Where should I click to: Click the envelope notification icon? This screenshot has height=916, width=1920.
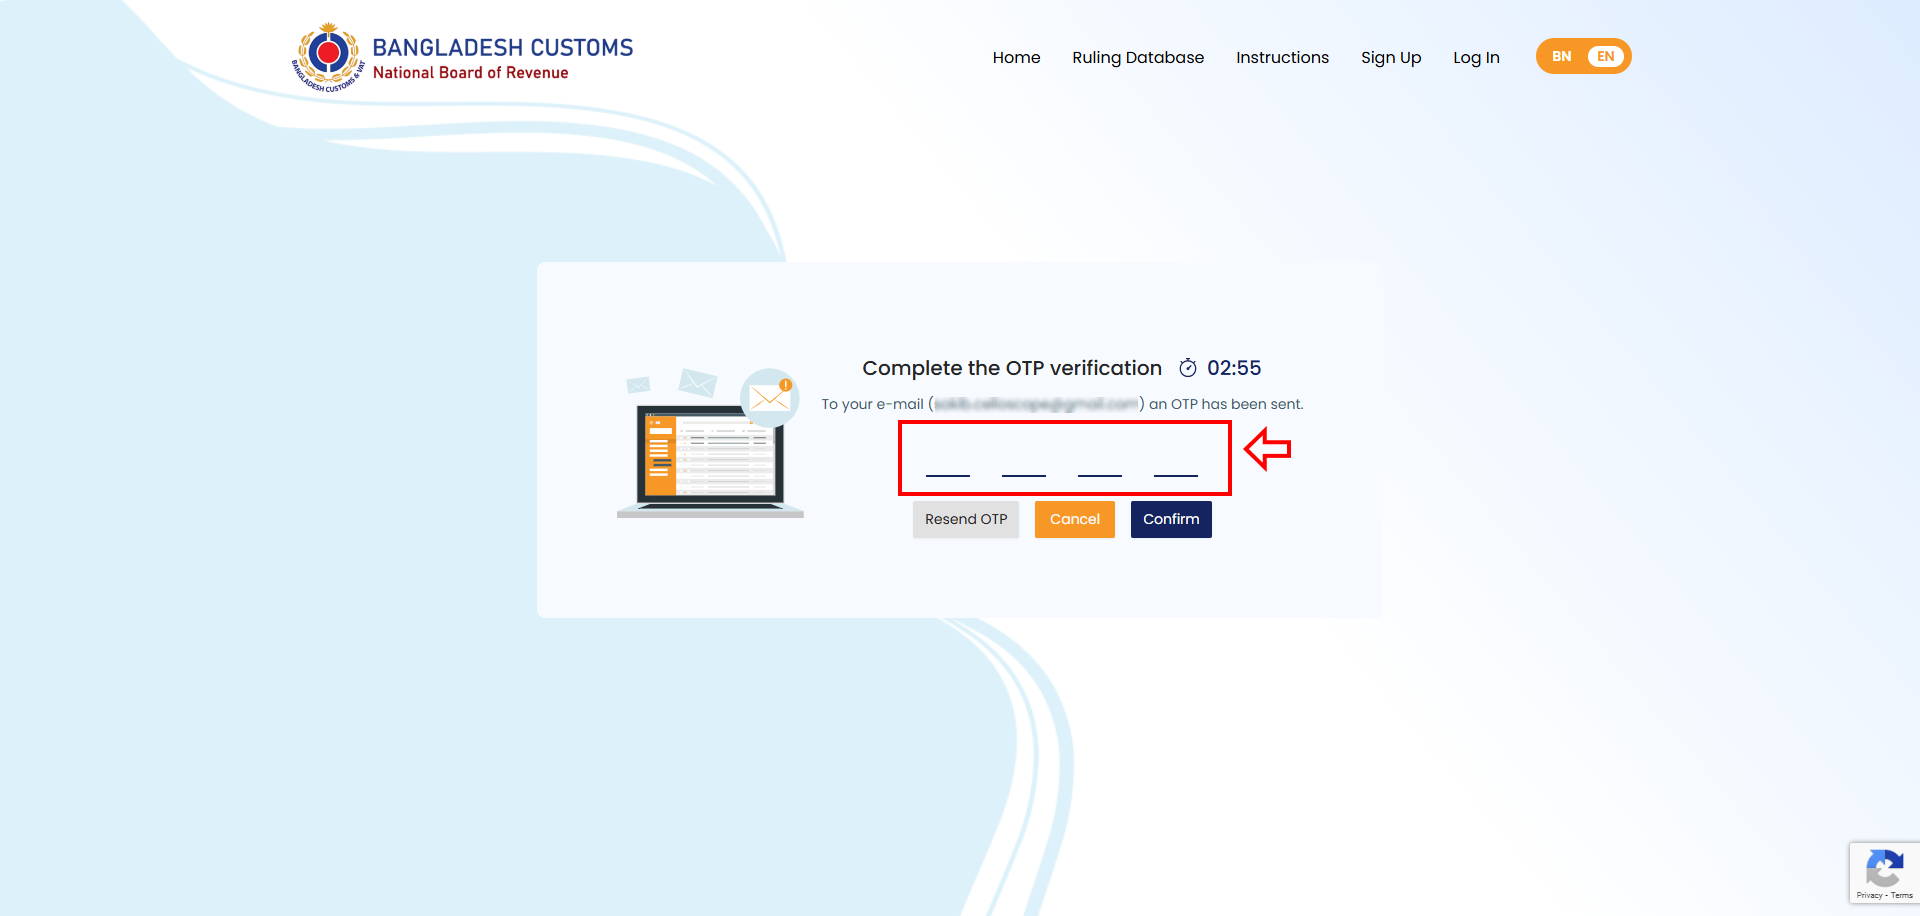click(770, 398)
